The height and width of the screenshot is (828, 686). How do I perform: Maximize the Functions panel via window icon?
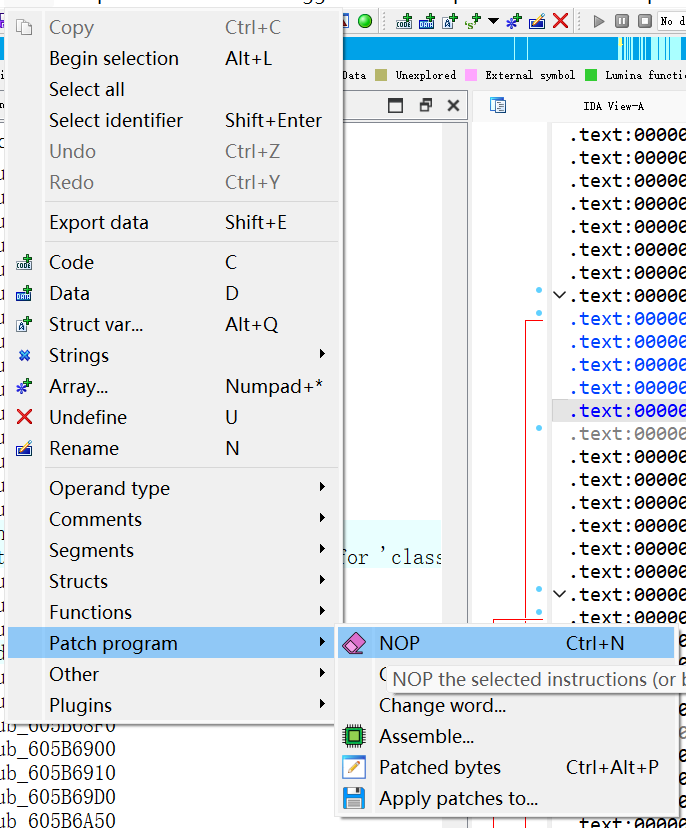396,106
